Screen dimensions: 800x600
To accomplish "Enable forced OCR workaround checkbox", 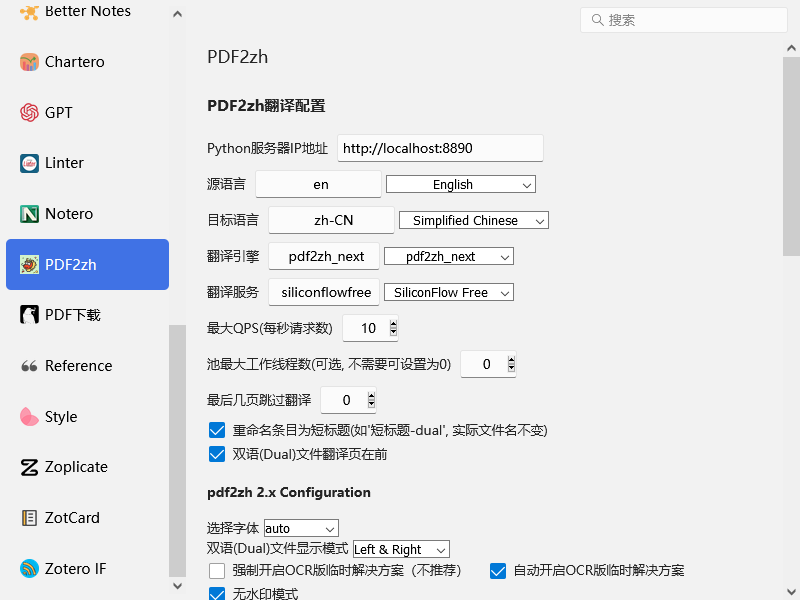I will 217,570.
